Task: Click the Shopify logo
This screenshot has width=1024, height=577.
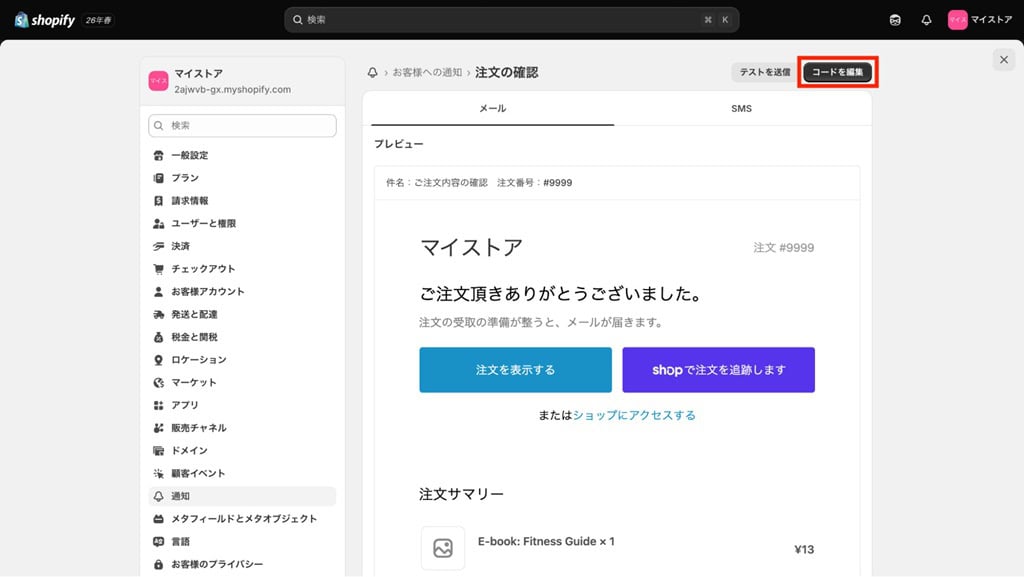Action: coord(44,20)
